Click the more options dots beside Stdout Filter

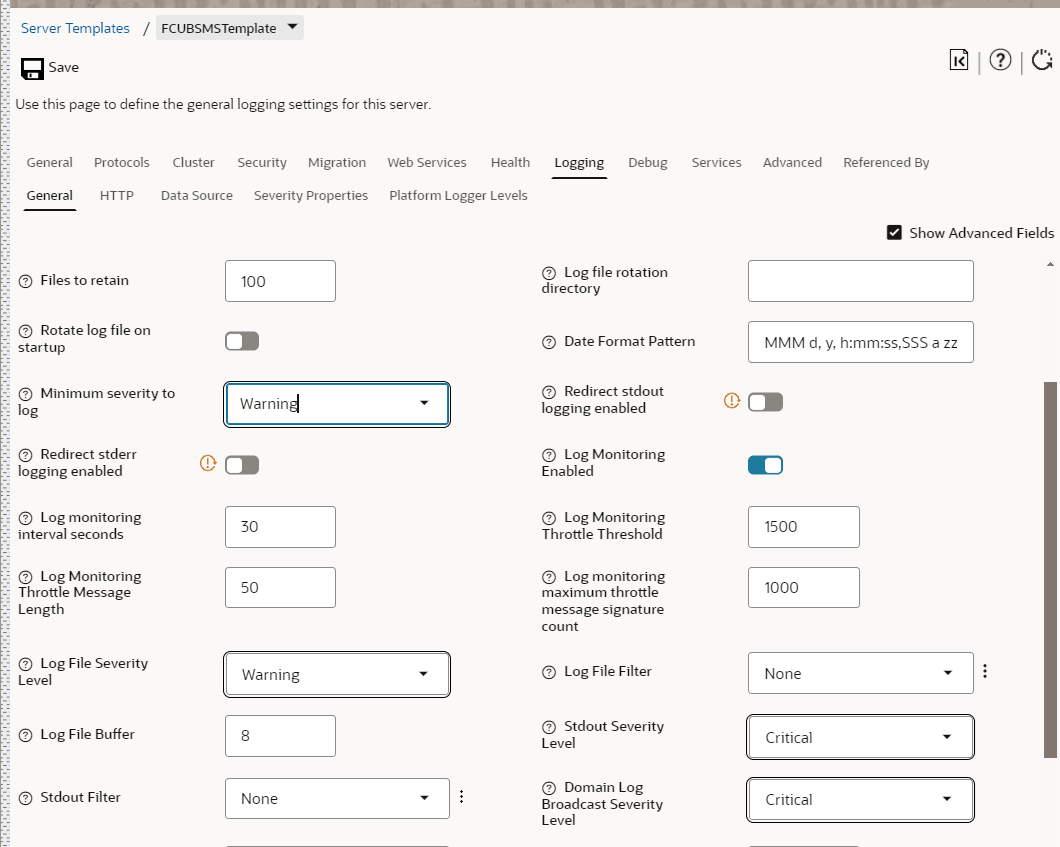click(x=462, y=797)
